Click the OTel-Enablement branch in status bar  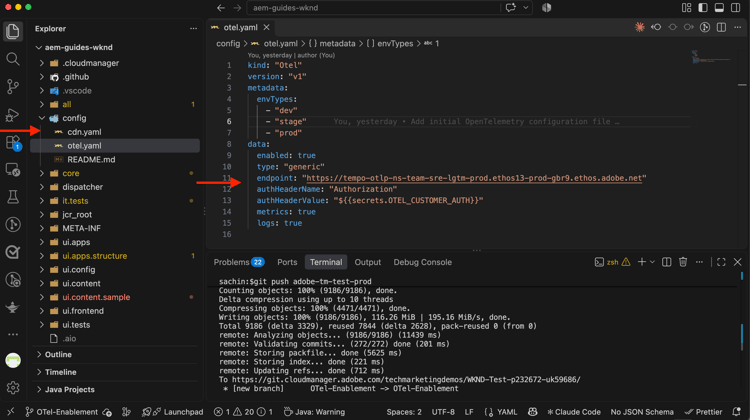(62, 412)
